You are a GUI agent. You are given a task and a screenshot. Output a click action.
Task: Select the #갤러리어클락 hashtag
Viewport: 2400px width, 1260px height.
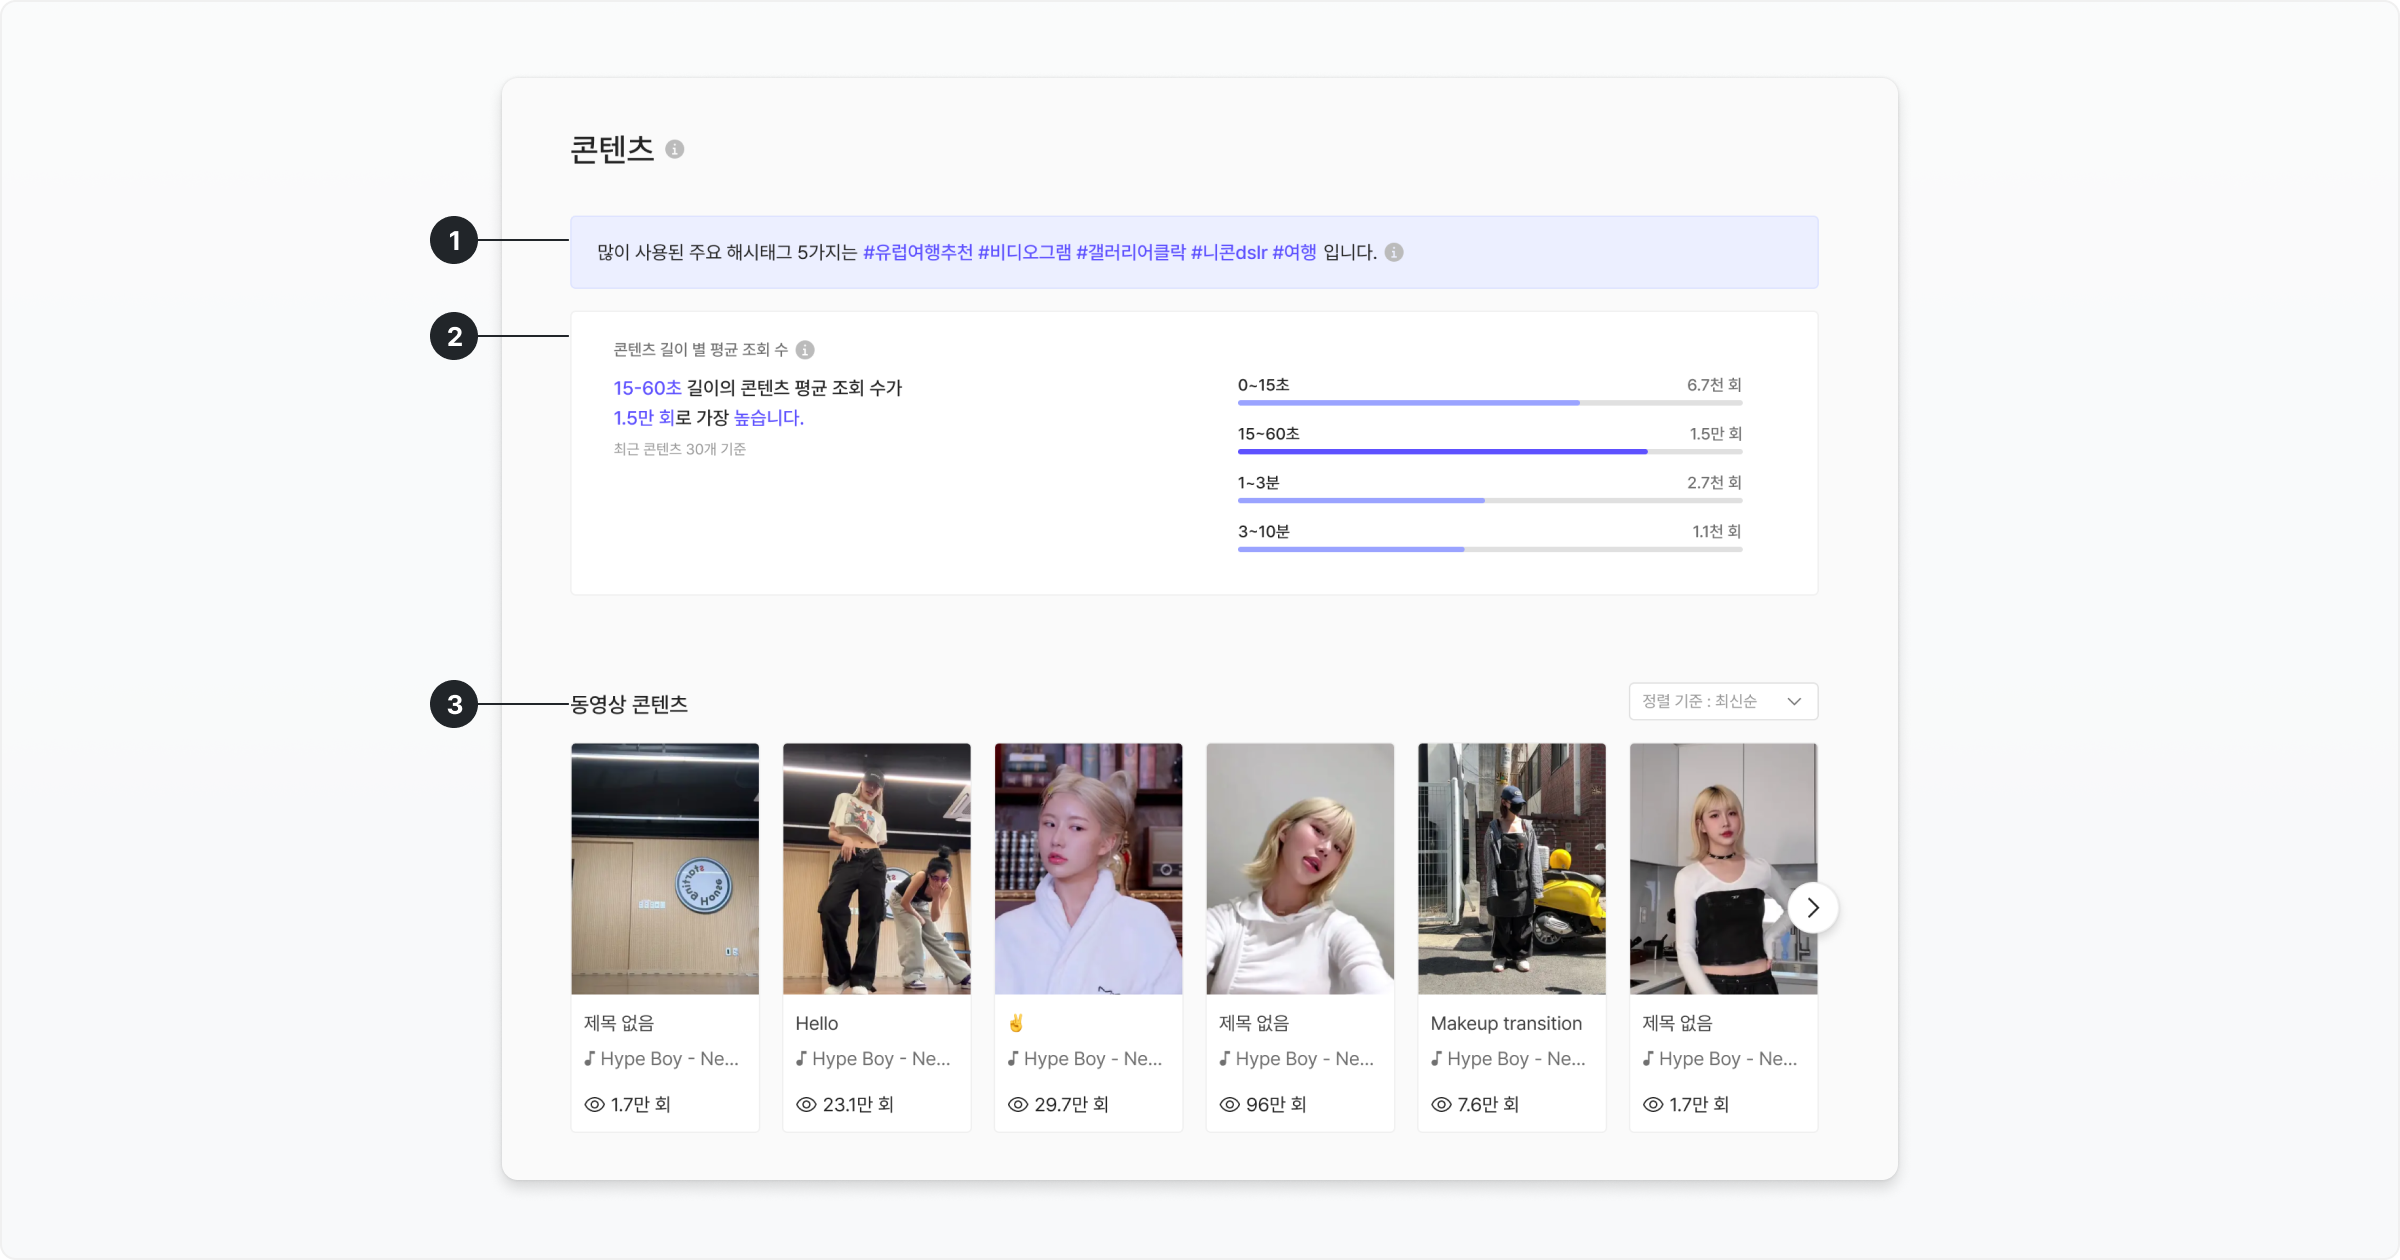pyautogui.click(x=1130, y=252)
